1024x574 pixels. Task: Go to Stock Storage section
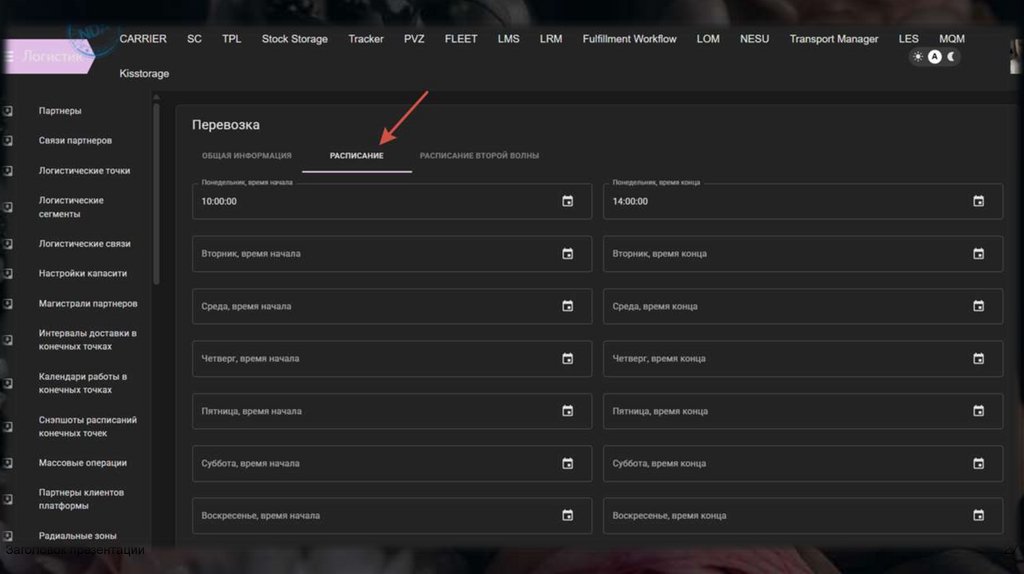click(x=294, y=39)
